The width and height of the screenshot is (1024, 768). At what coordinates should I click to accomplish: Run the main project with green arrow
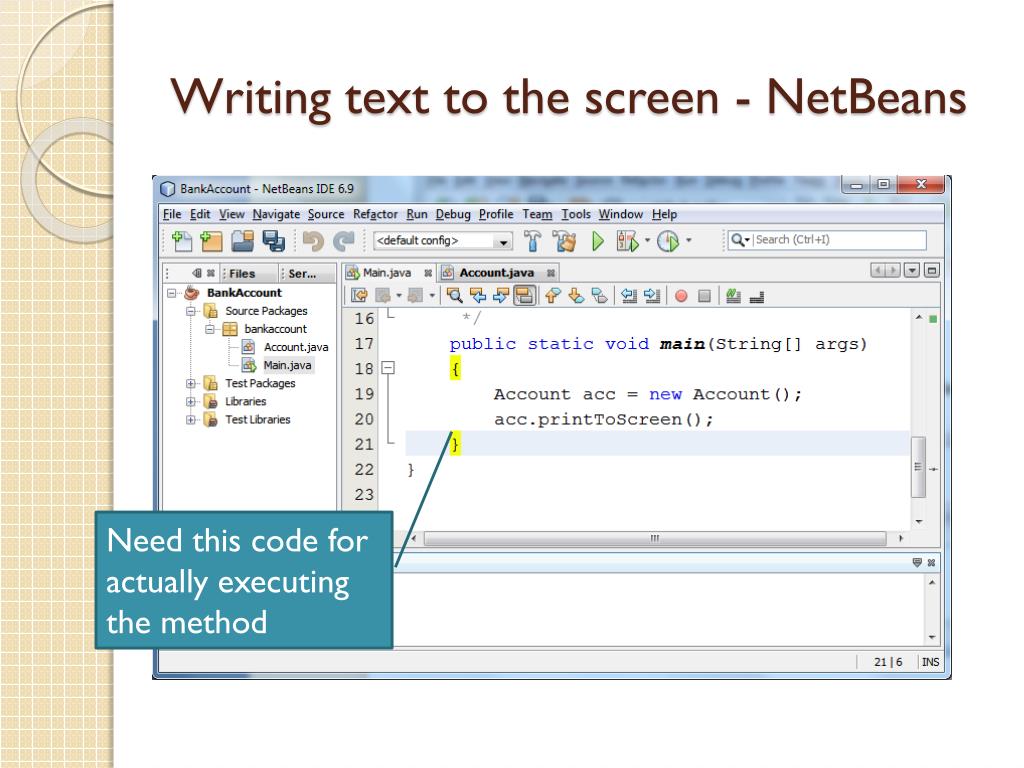coord(598,241)
